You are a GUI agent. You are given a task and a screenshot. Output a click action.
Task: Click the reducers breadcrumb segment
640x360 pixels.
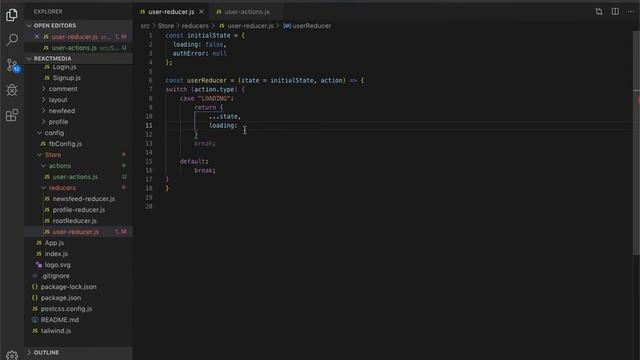coord(195,26)
